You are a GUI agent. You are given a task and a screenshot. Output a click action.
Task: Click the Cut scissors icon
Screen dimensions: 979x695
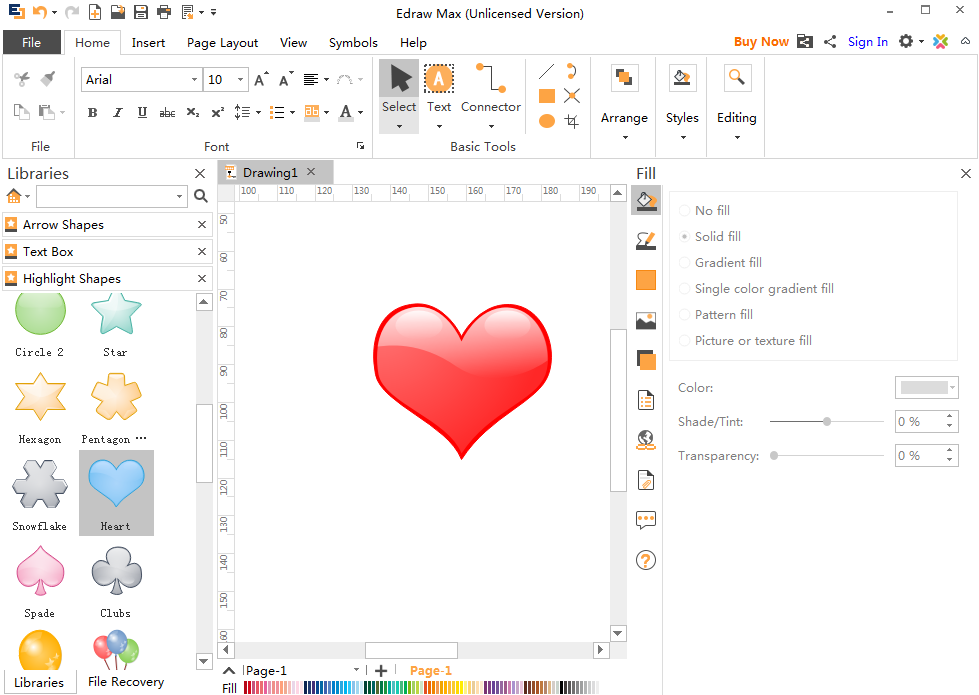(x=22, y=79)
